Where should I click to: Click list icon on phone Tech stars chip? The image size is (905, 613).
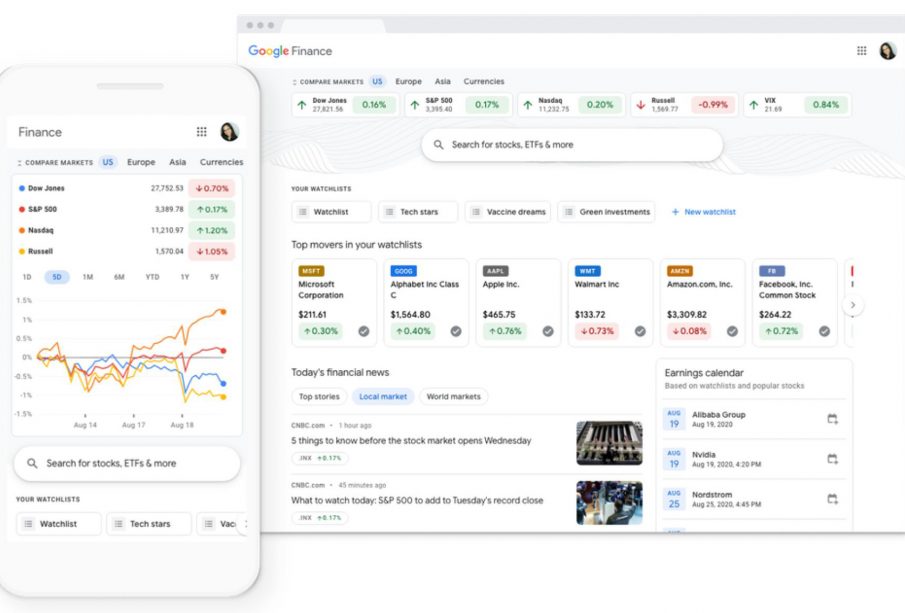[118, 524]
